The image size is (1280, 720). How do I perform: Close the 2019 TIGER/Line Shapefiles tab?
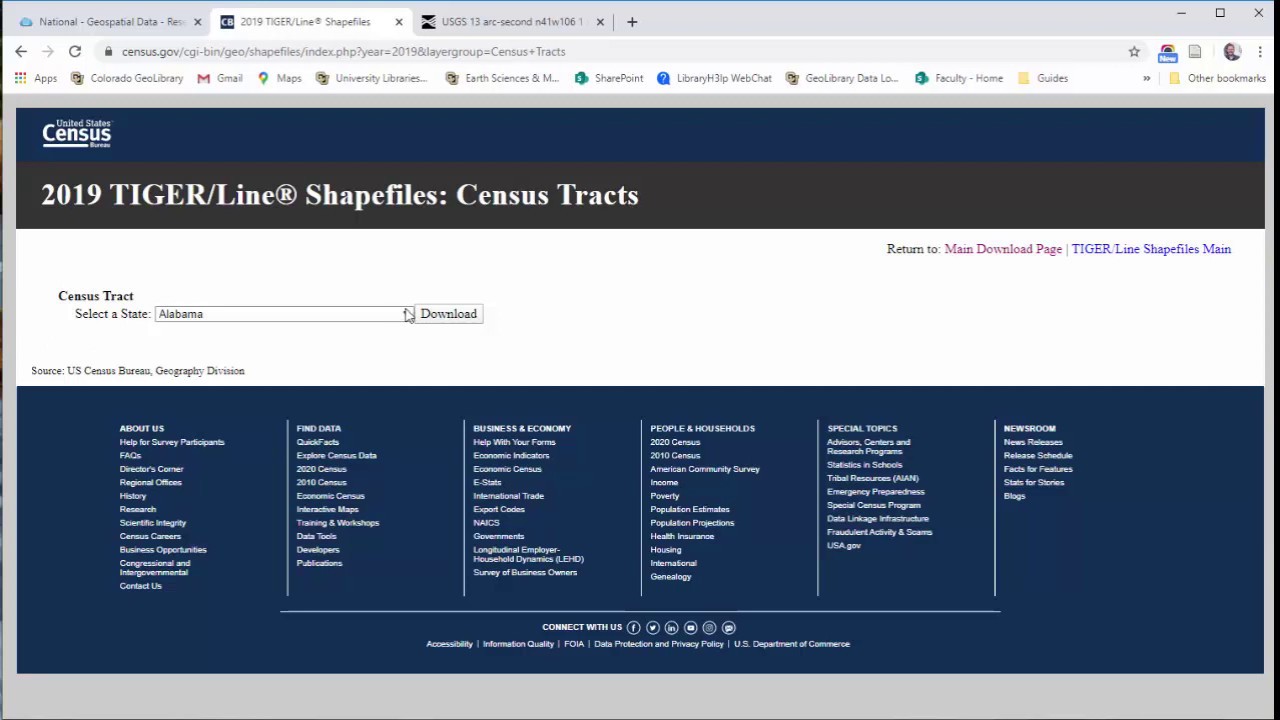[399, 21]
